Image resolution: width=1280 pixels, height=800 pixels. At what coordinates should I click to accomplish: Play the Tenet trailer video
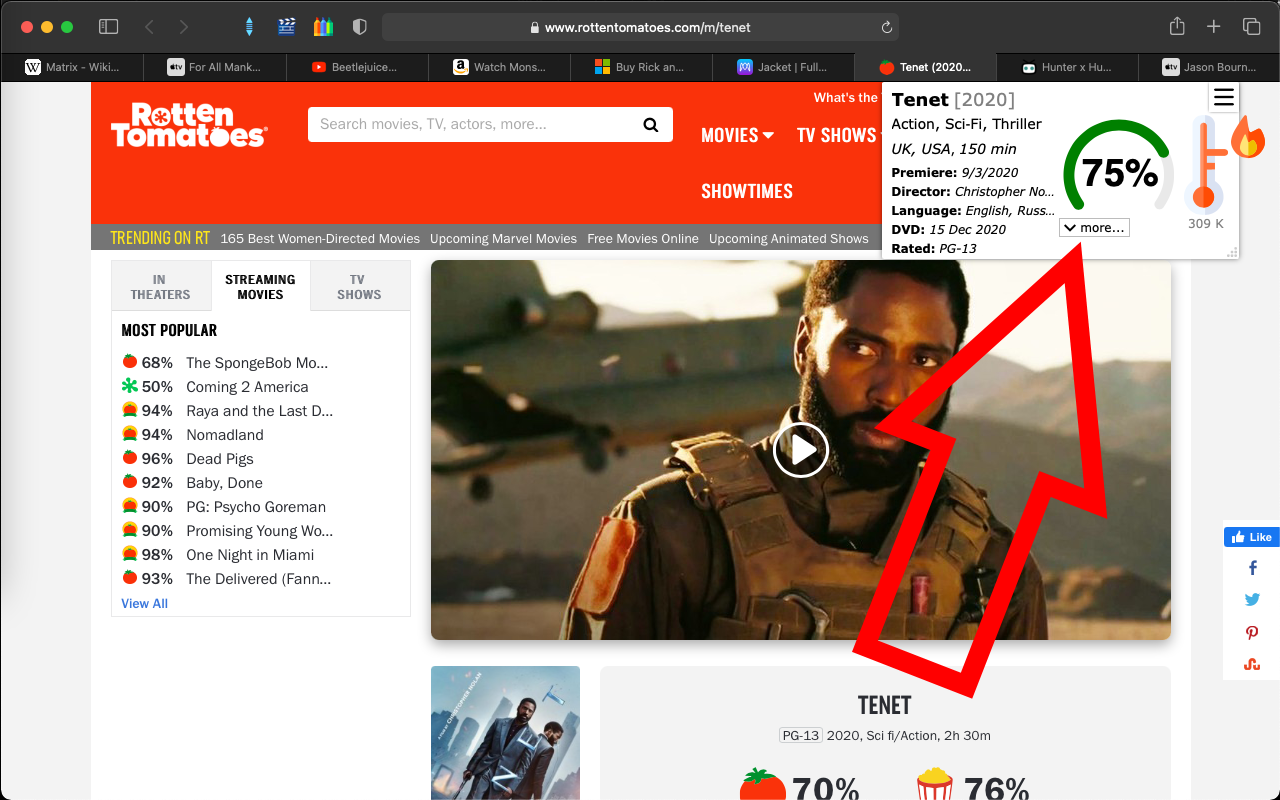tap(801, 450)
